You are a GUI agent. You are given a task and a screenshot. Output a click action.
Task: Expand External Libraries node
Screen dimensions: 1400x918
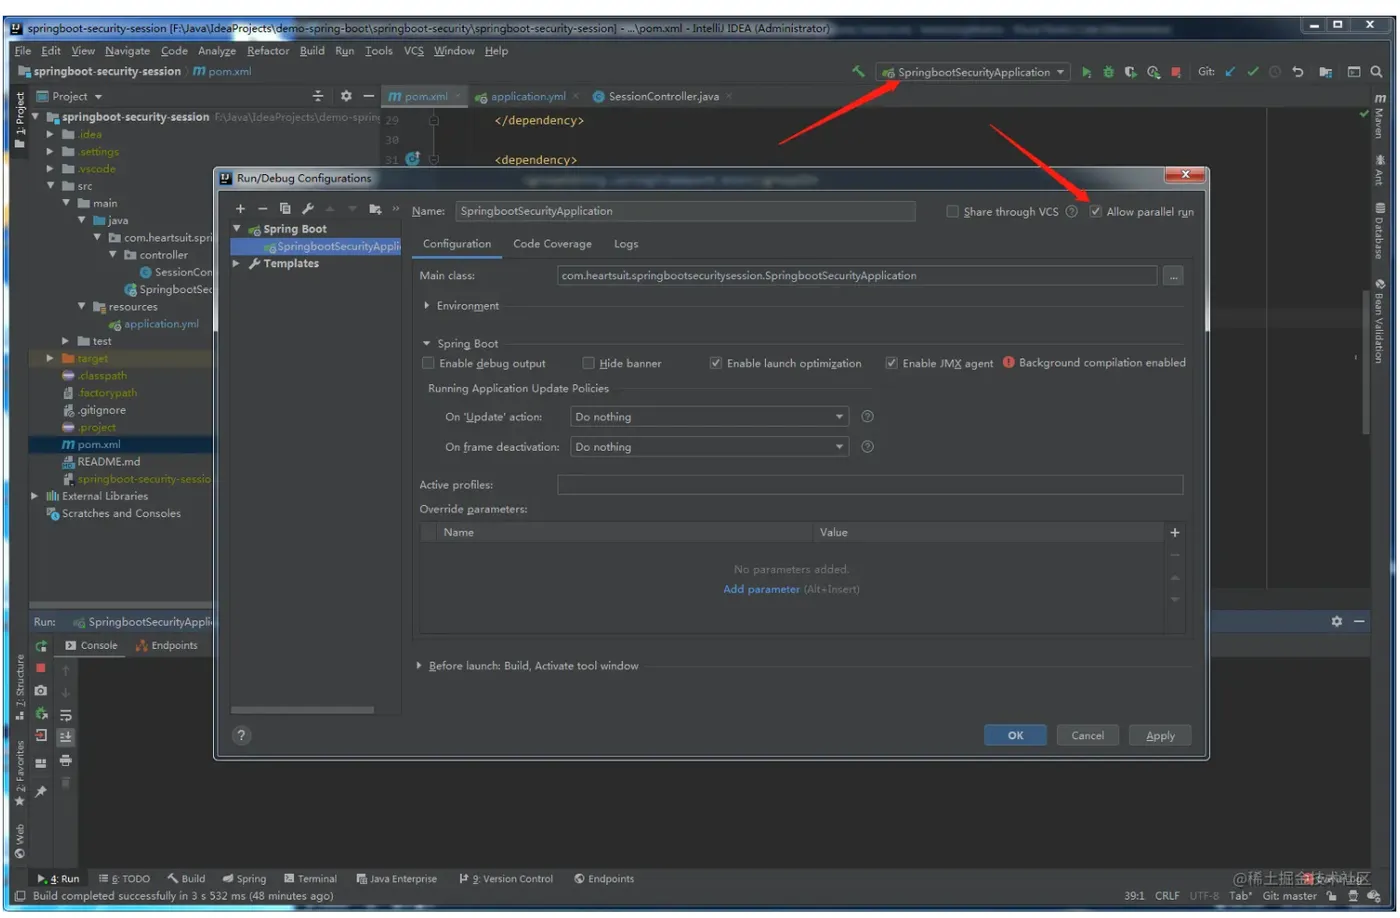click(x=35, y=496)
